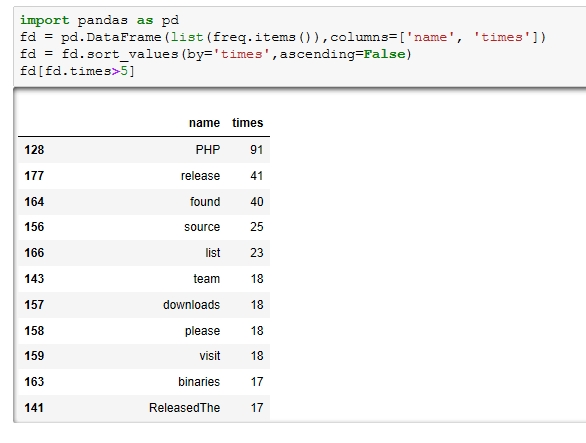586x443 pixels.
Task: Click the times value 23
Action: click(257, 253)
